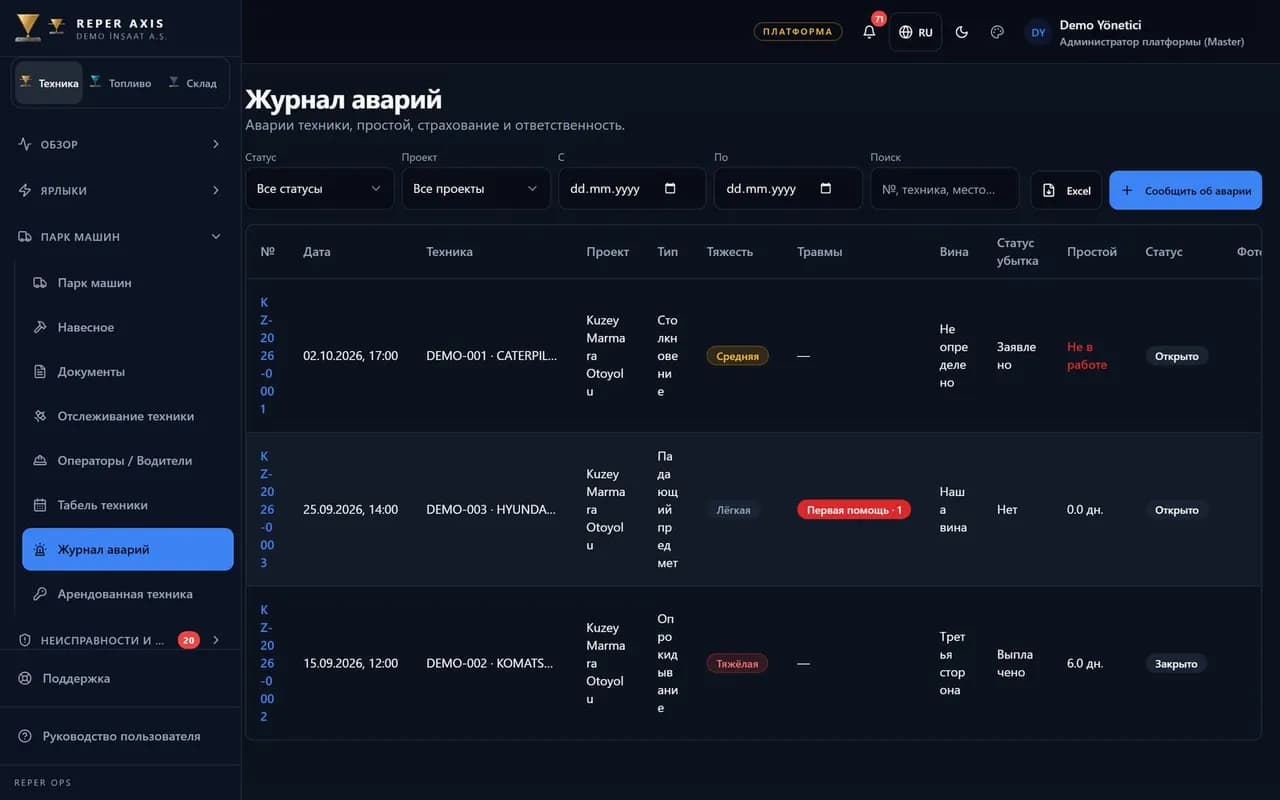Screen dimensions: 1280x800
Task: Open the Все проекты dropdown
Action: 476,188
